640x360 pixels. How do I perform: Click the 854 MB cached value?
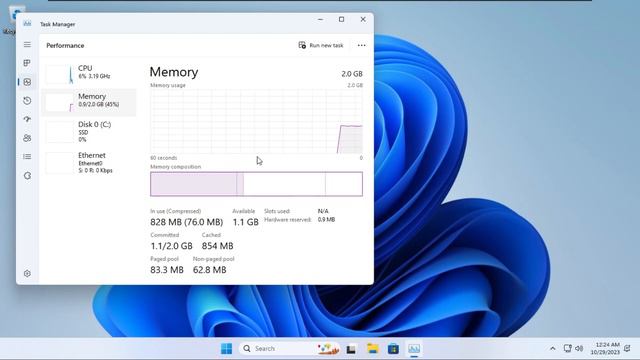pyautogui.click(x=218, y=246)
